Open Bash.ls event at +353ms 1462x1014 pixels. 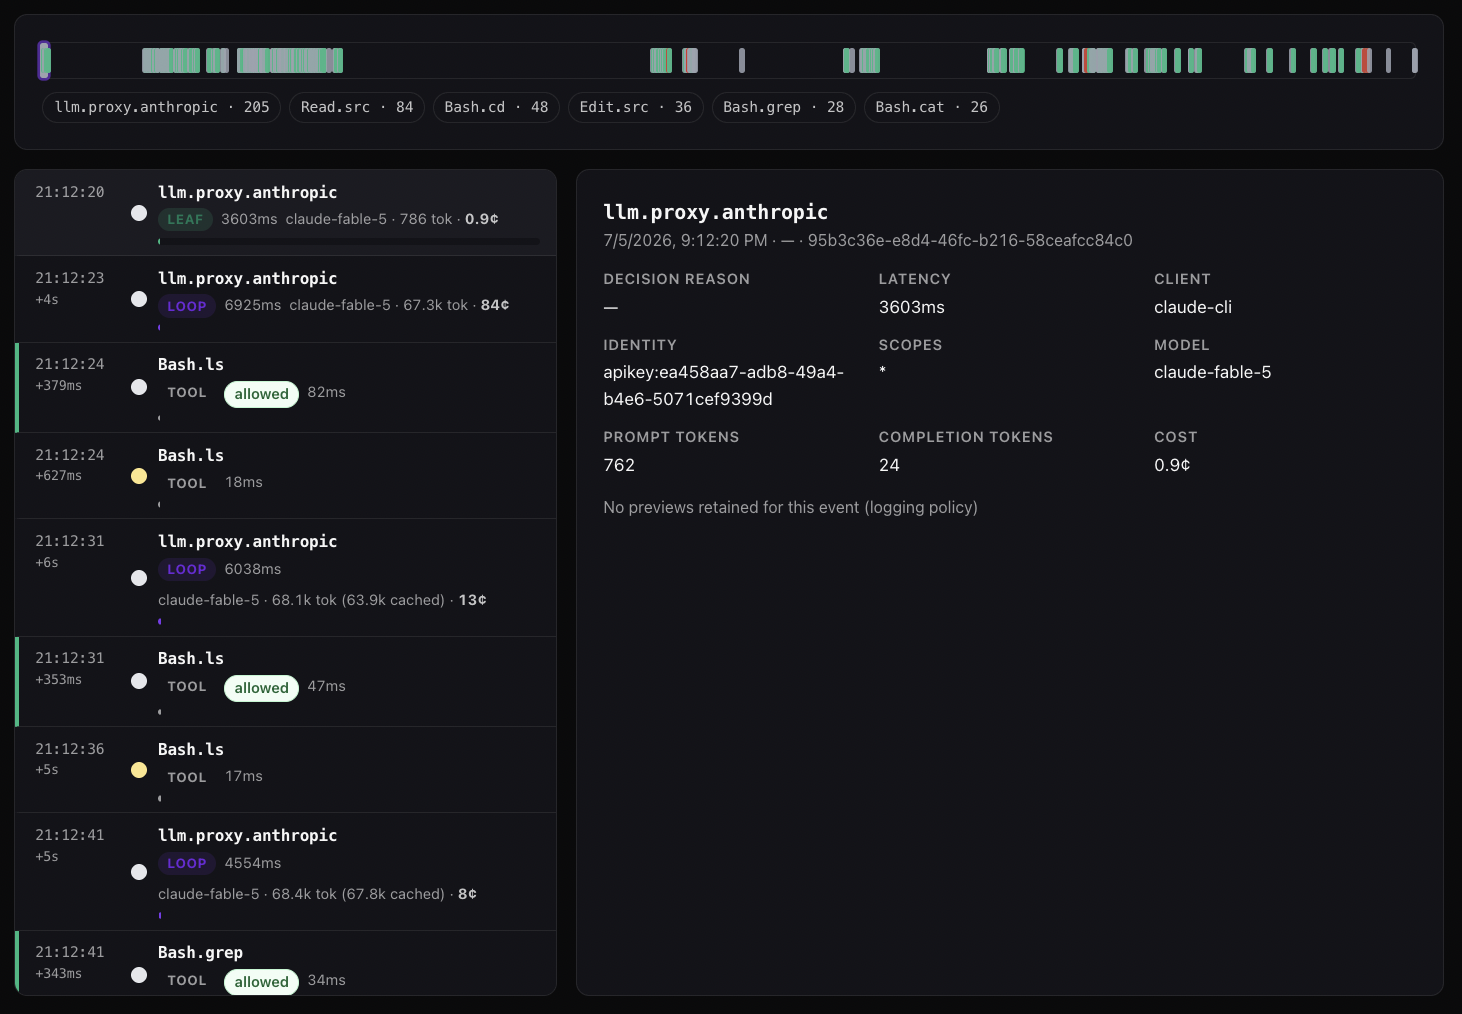pyautogui.click(x=285, y=682)
